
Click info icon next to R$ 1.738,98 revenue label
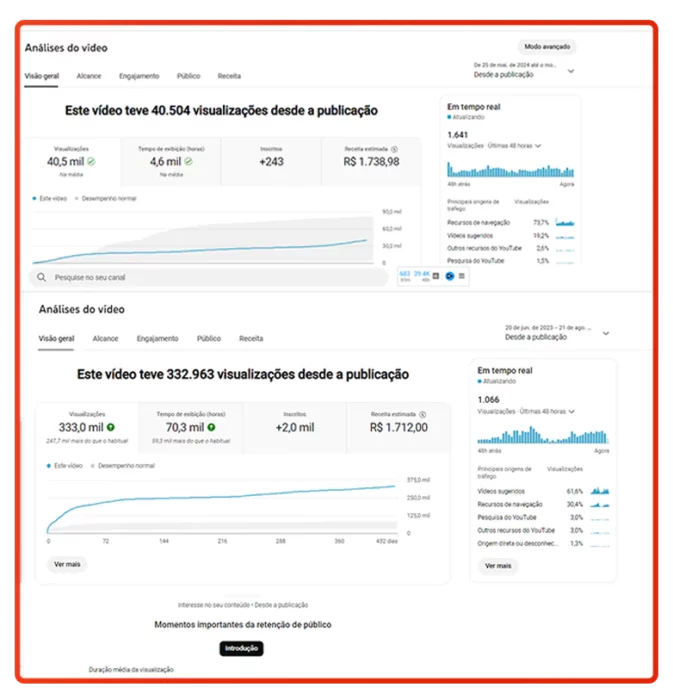pos(395,148)
